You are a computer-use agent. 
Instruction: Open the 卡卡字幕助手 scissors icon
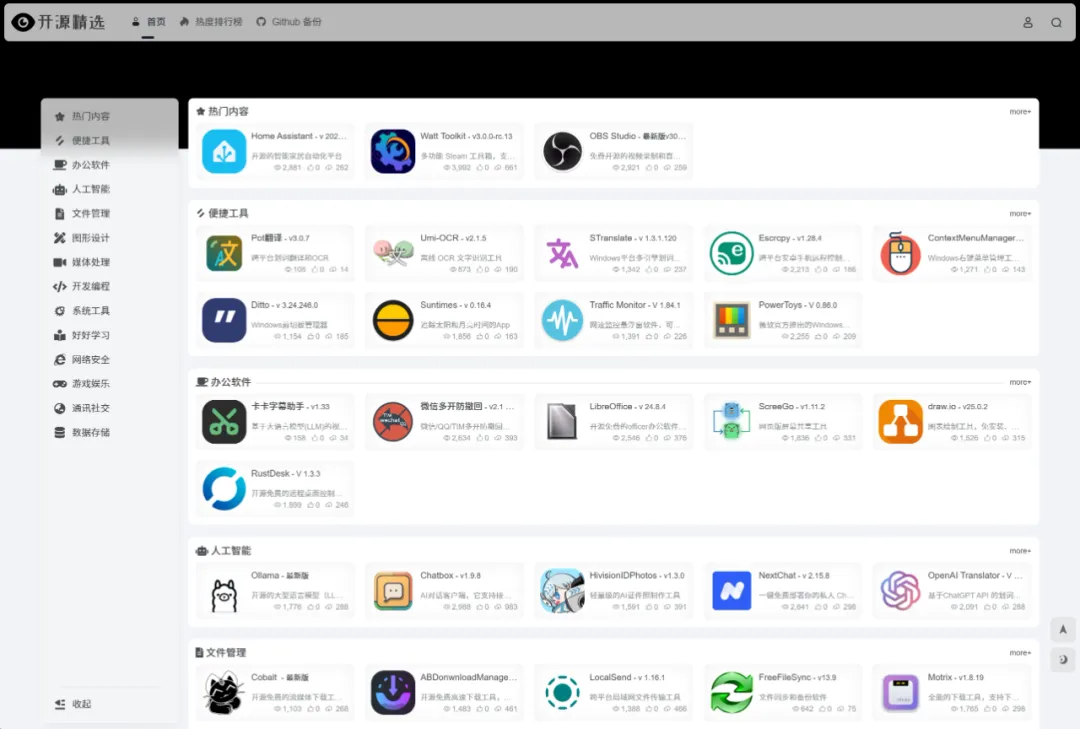pos(224,422)
